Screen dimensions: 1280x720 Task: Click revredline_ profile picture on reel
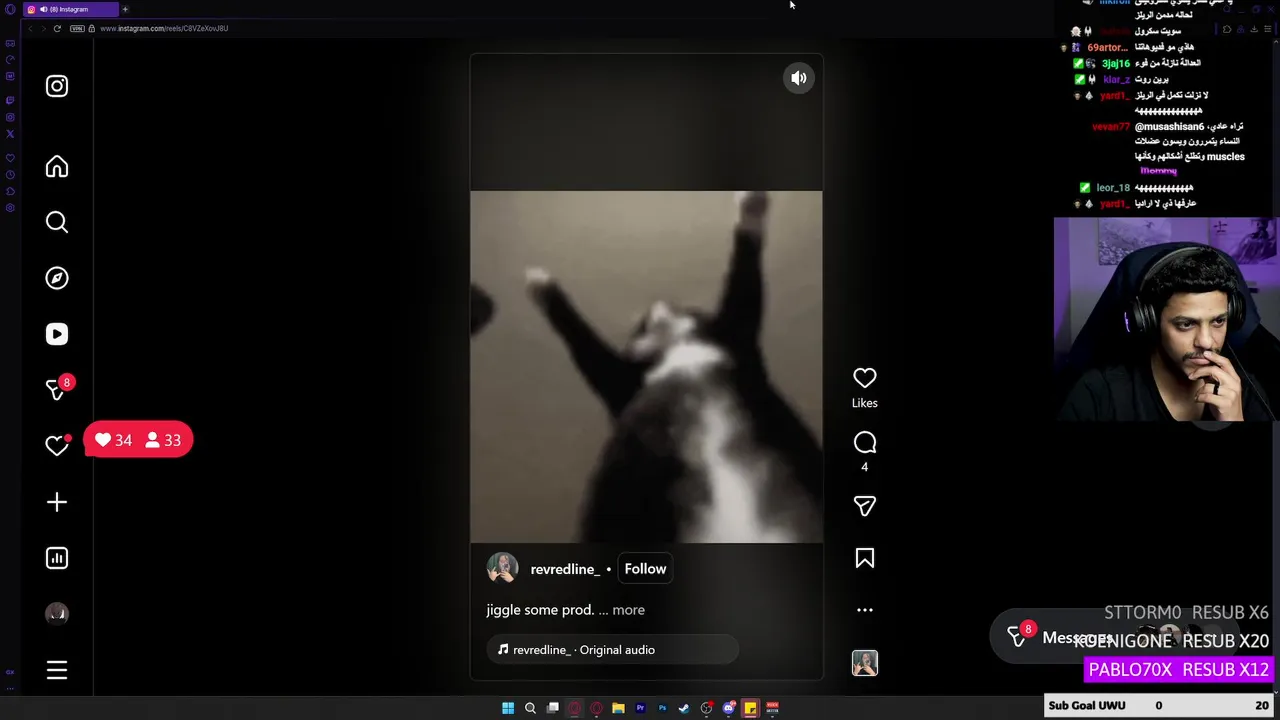pos(503,568)
